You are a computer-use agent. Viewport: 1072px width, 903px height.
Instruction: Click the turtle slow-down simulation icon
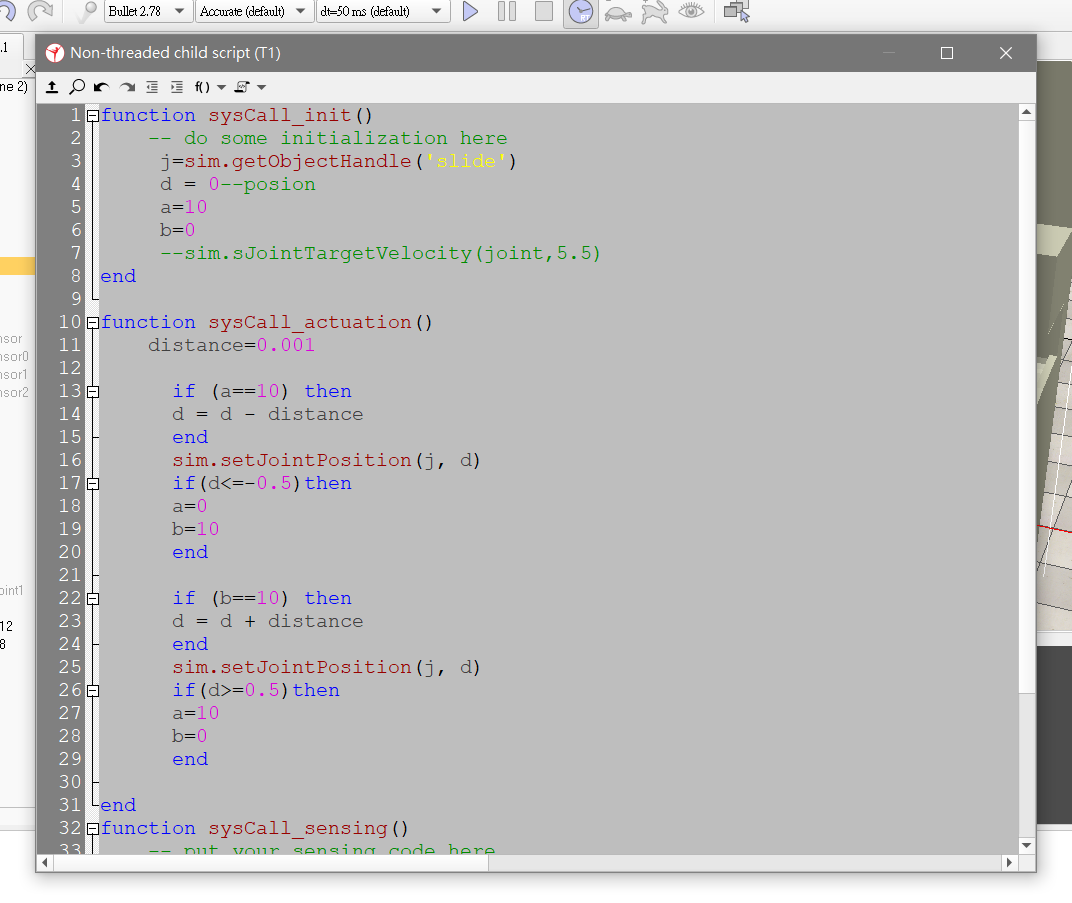point(618,12)
